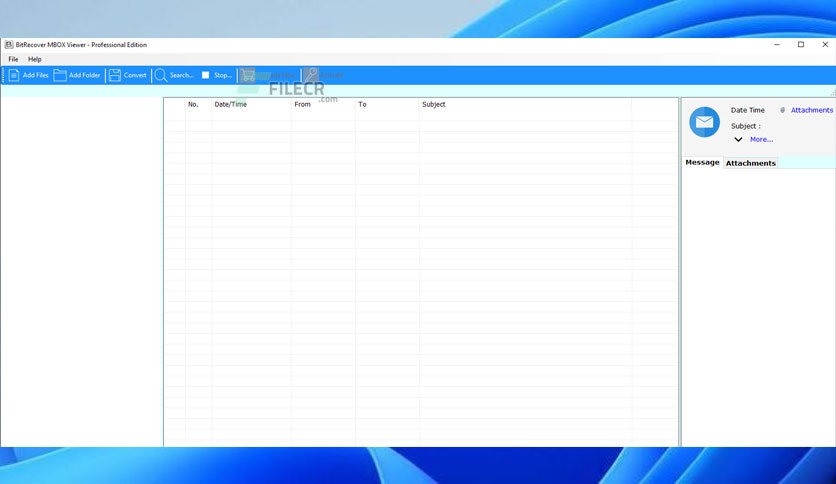Click the Add Folder label text
This screenshot has width=836, height=484.
pos(84,75)
